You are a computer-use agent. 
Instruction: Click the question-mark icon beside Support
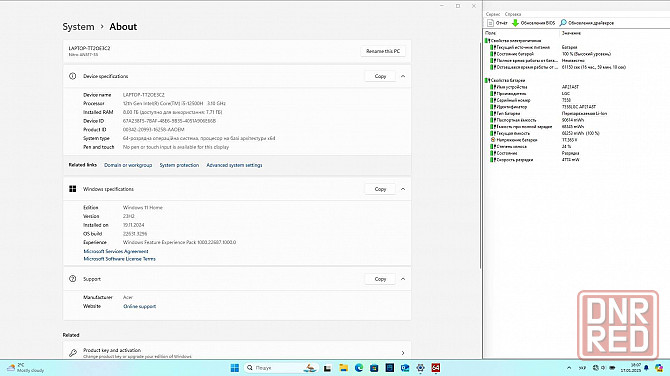(x=73, y=279)
